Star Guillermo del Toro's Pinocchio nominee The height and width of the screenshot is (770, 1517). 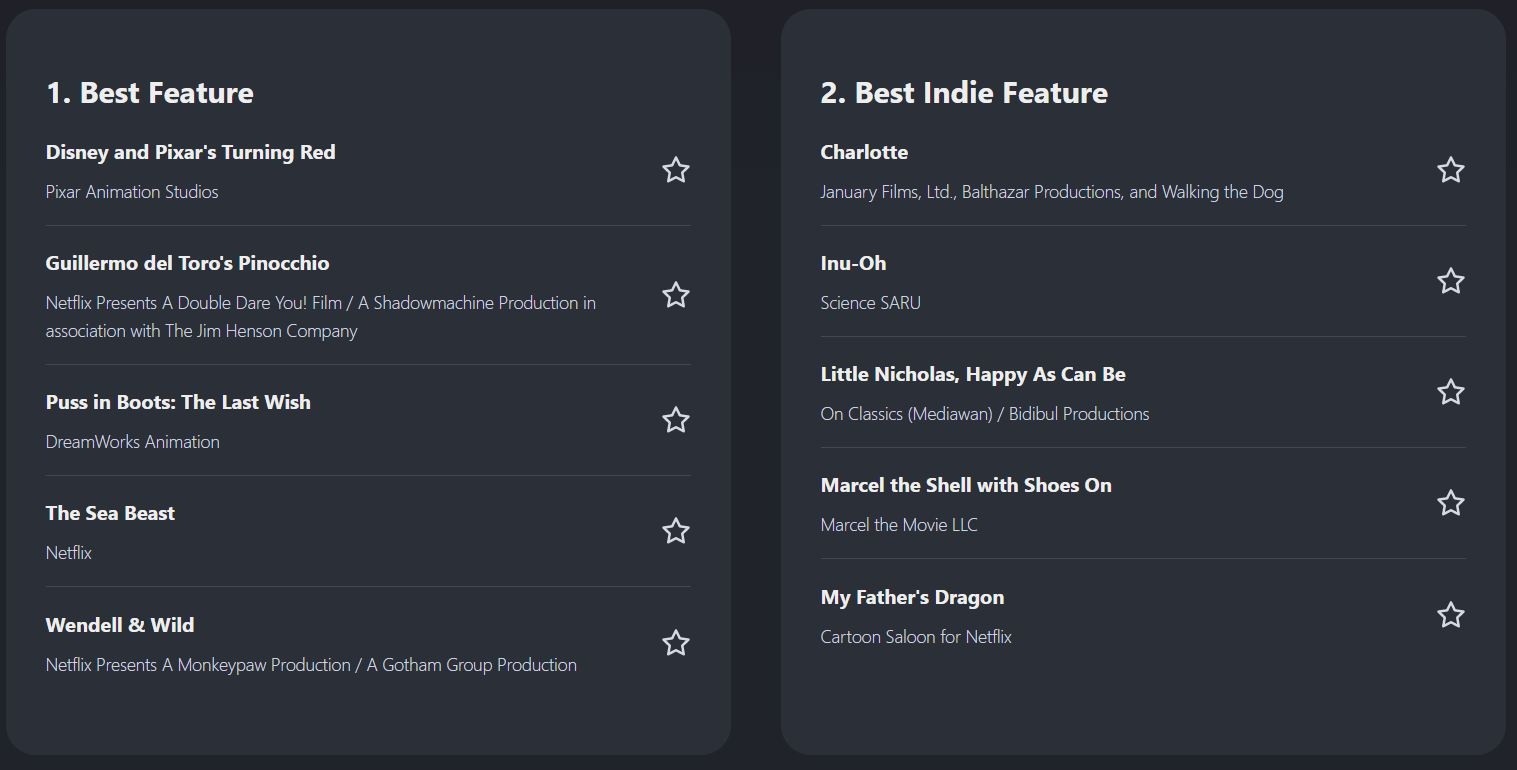[x=676, y=295]
